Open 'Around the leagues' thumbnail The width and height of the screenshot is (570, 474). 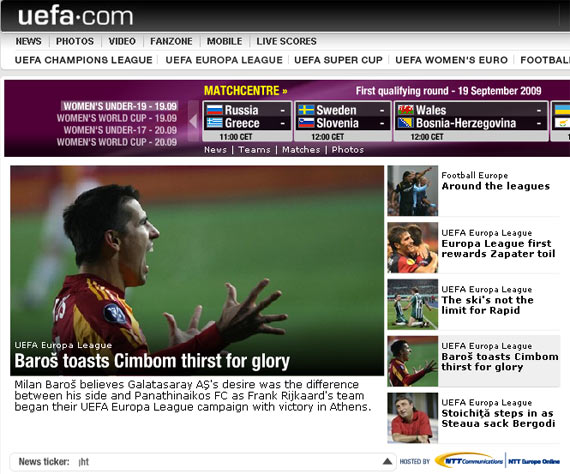tap(412, 190)
